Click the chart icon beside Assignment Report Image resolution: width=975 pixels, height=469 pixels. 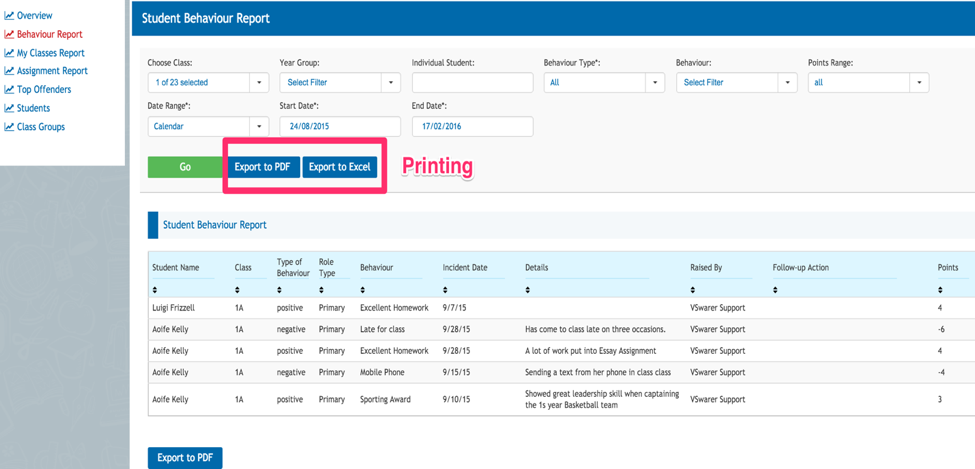tap(9, 71)
